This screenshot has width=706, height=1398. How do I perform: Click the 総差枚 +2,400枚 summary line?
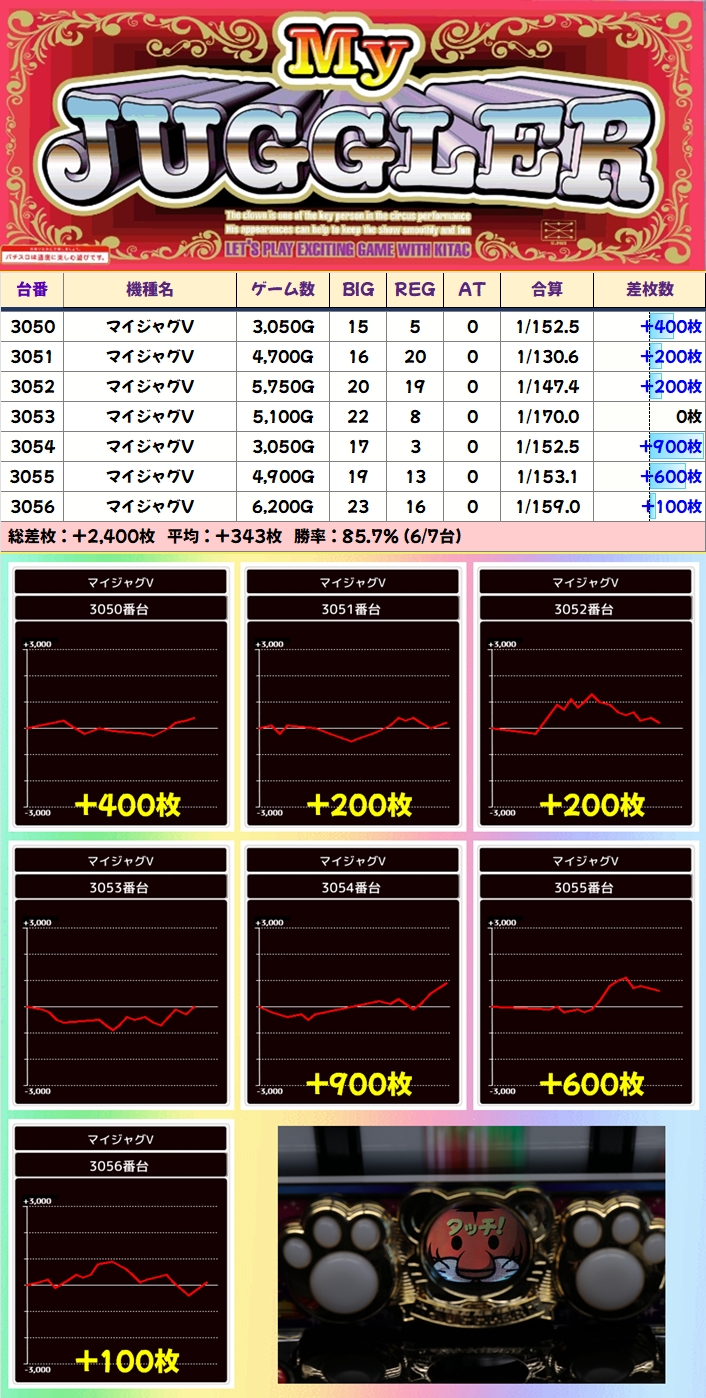pos(353,536)
